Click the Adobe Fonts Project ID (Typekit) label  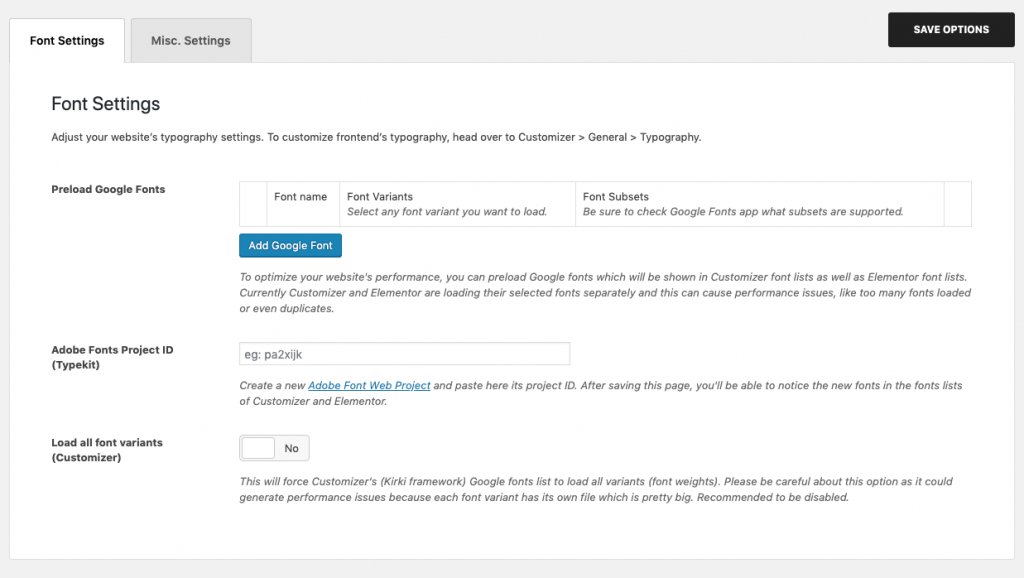(111, 357)
